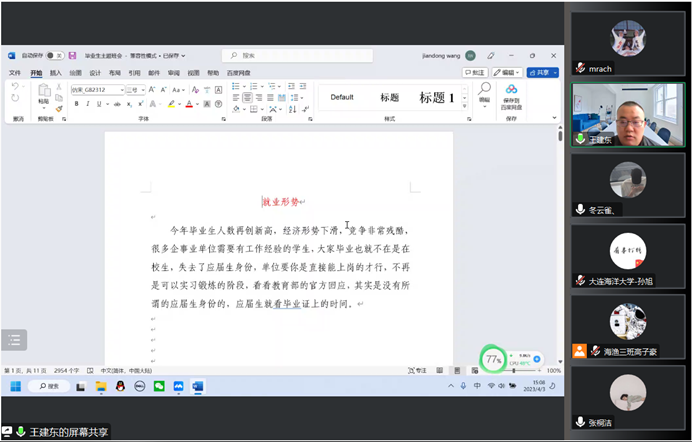Click the font color red swatch
The height and width of the screenshot is (442, 692).
tap(189, 103)
